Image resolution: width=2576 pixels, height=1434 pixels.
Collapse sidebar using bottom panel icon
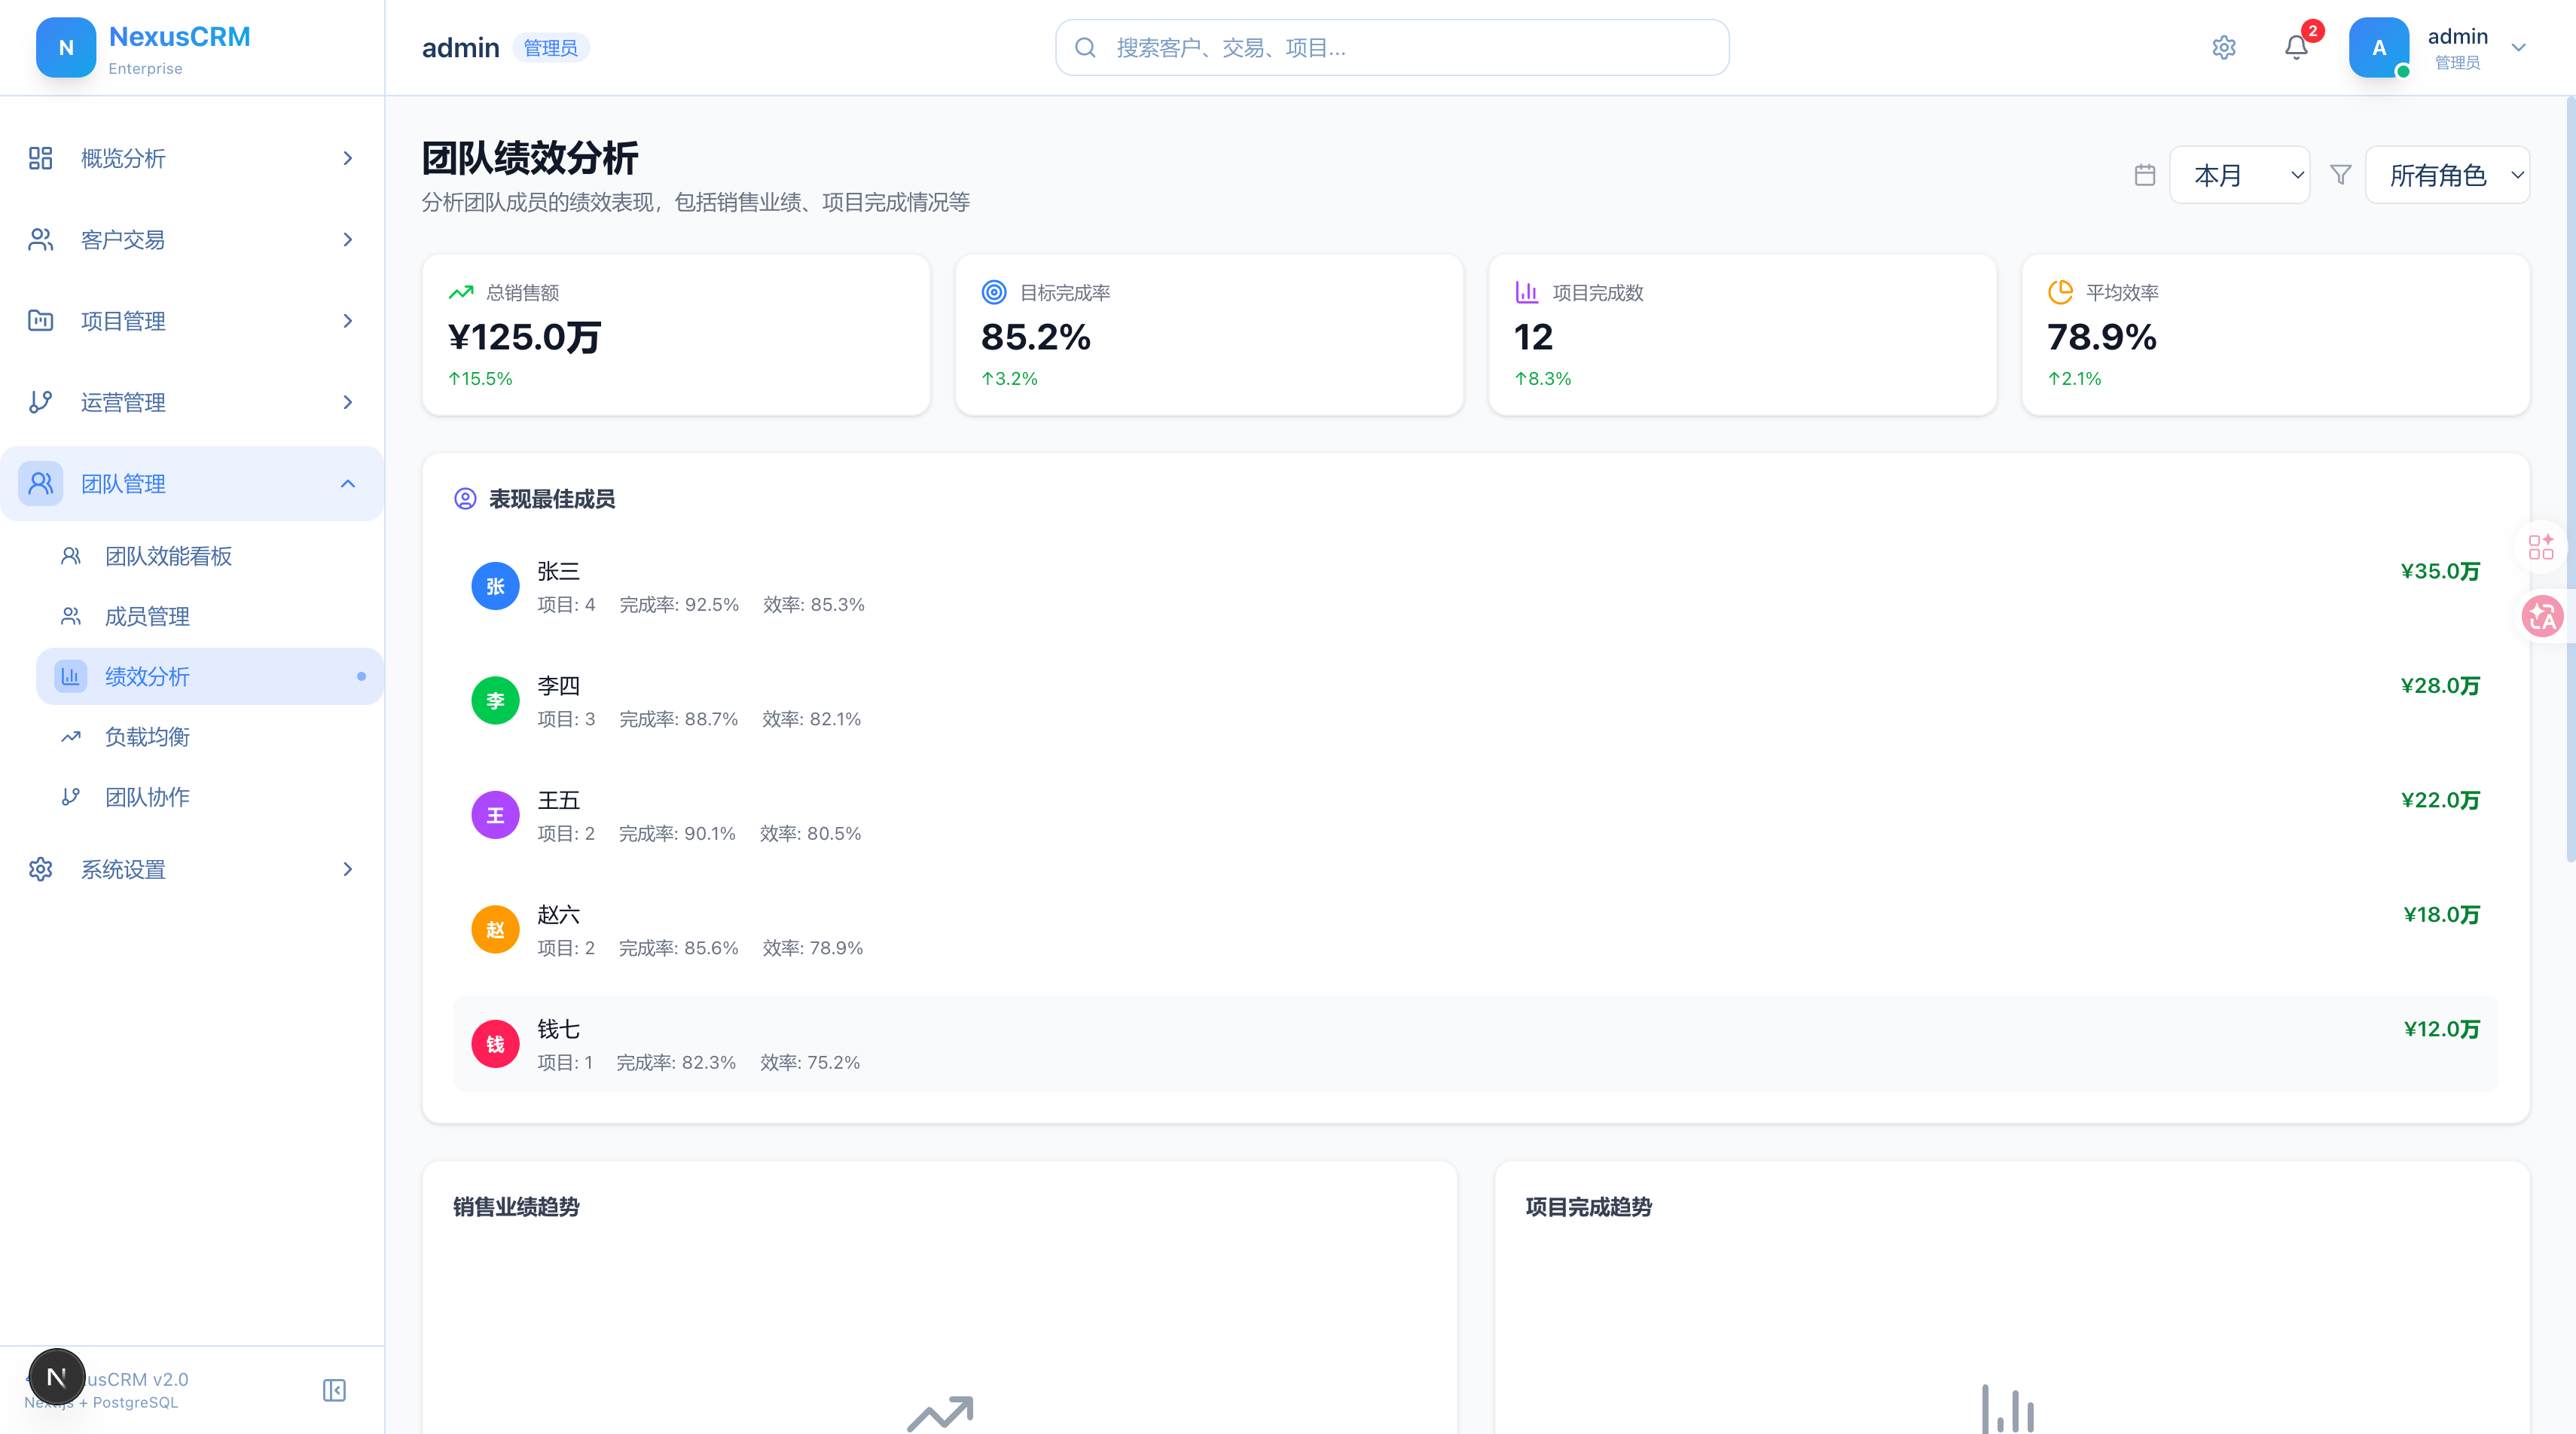tap(334, 1390)
